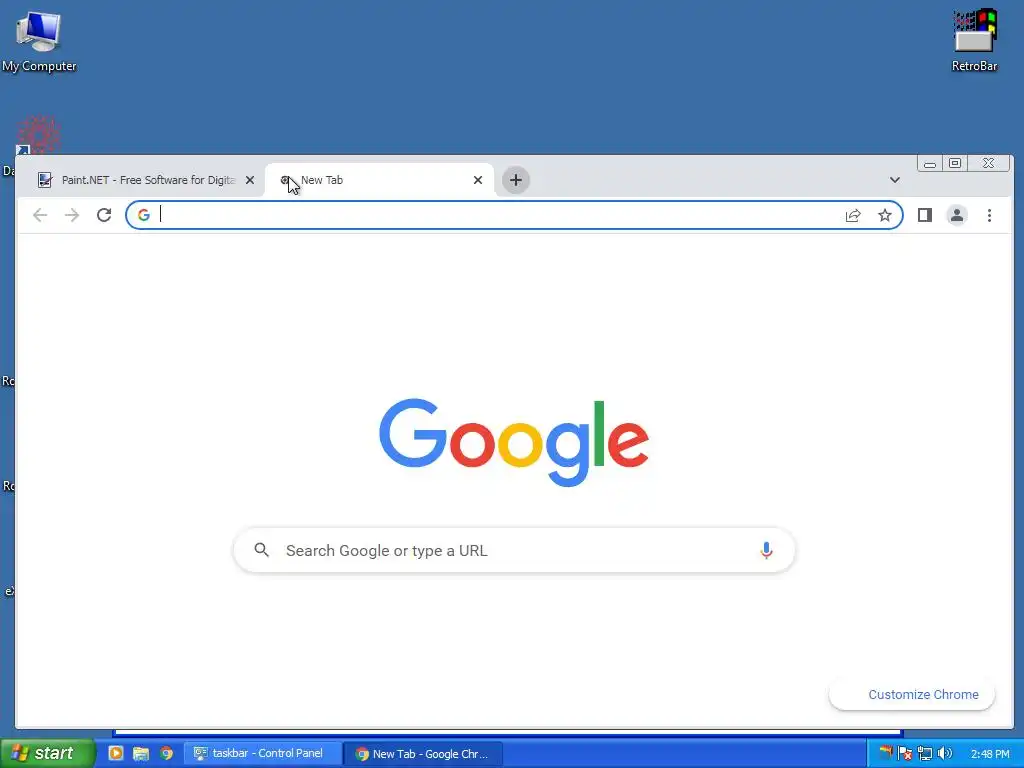The height and width of the screenshot is (768, 1024).
Task: Reload the current page
Action: click(x=104, y=216)
